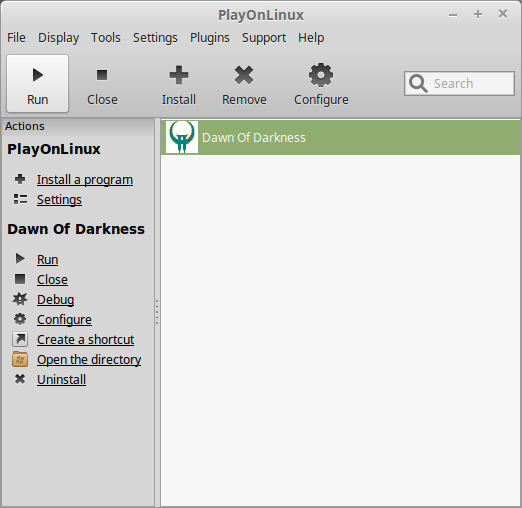Click X icon beside Uninstall
Image resolution: width=522 pixels, height=508 pixels.
[20, 379]
